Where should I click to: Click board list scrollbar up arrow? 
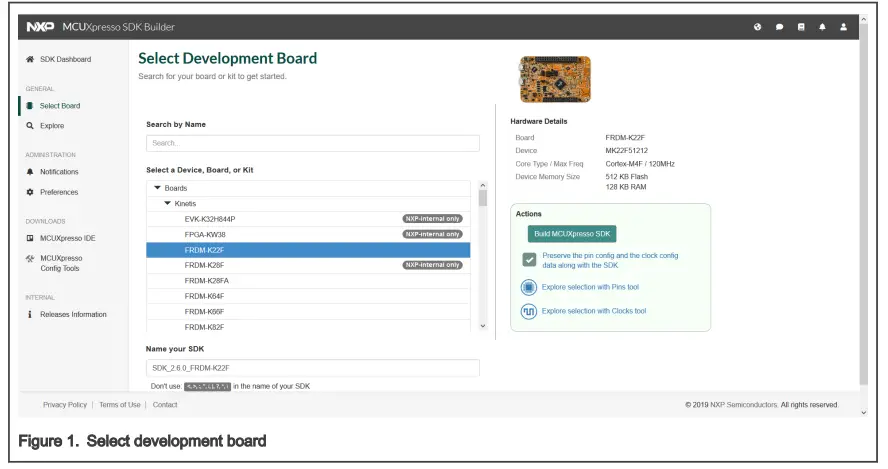pyautogui.click(x=483, y=185)
